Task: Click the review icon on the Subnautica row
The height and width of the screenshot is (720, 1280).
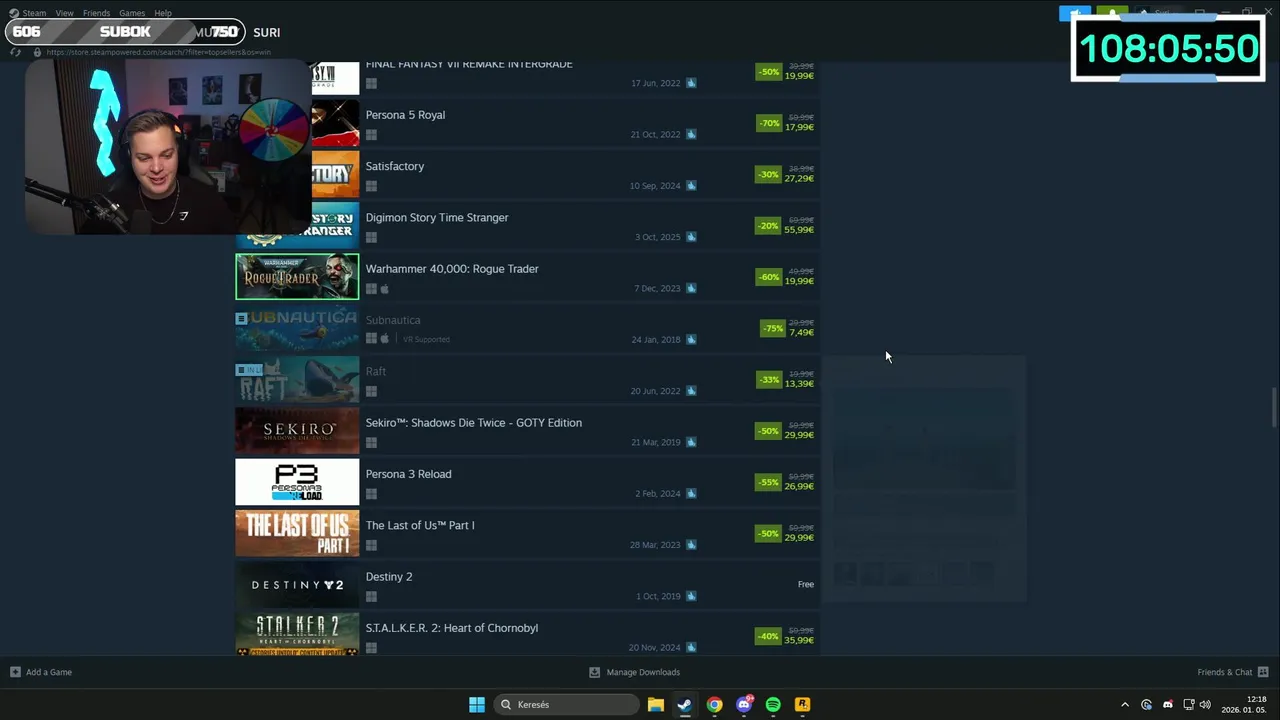Action: point(691,340)
